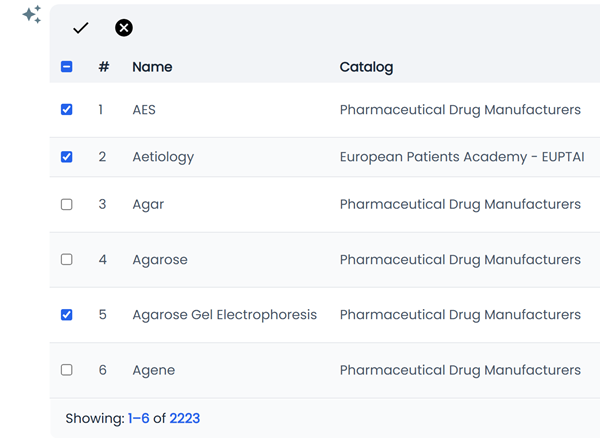600x446 pixels.
Task: Click the Agene term name
Action: pos(153,370)
